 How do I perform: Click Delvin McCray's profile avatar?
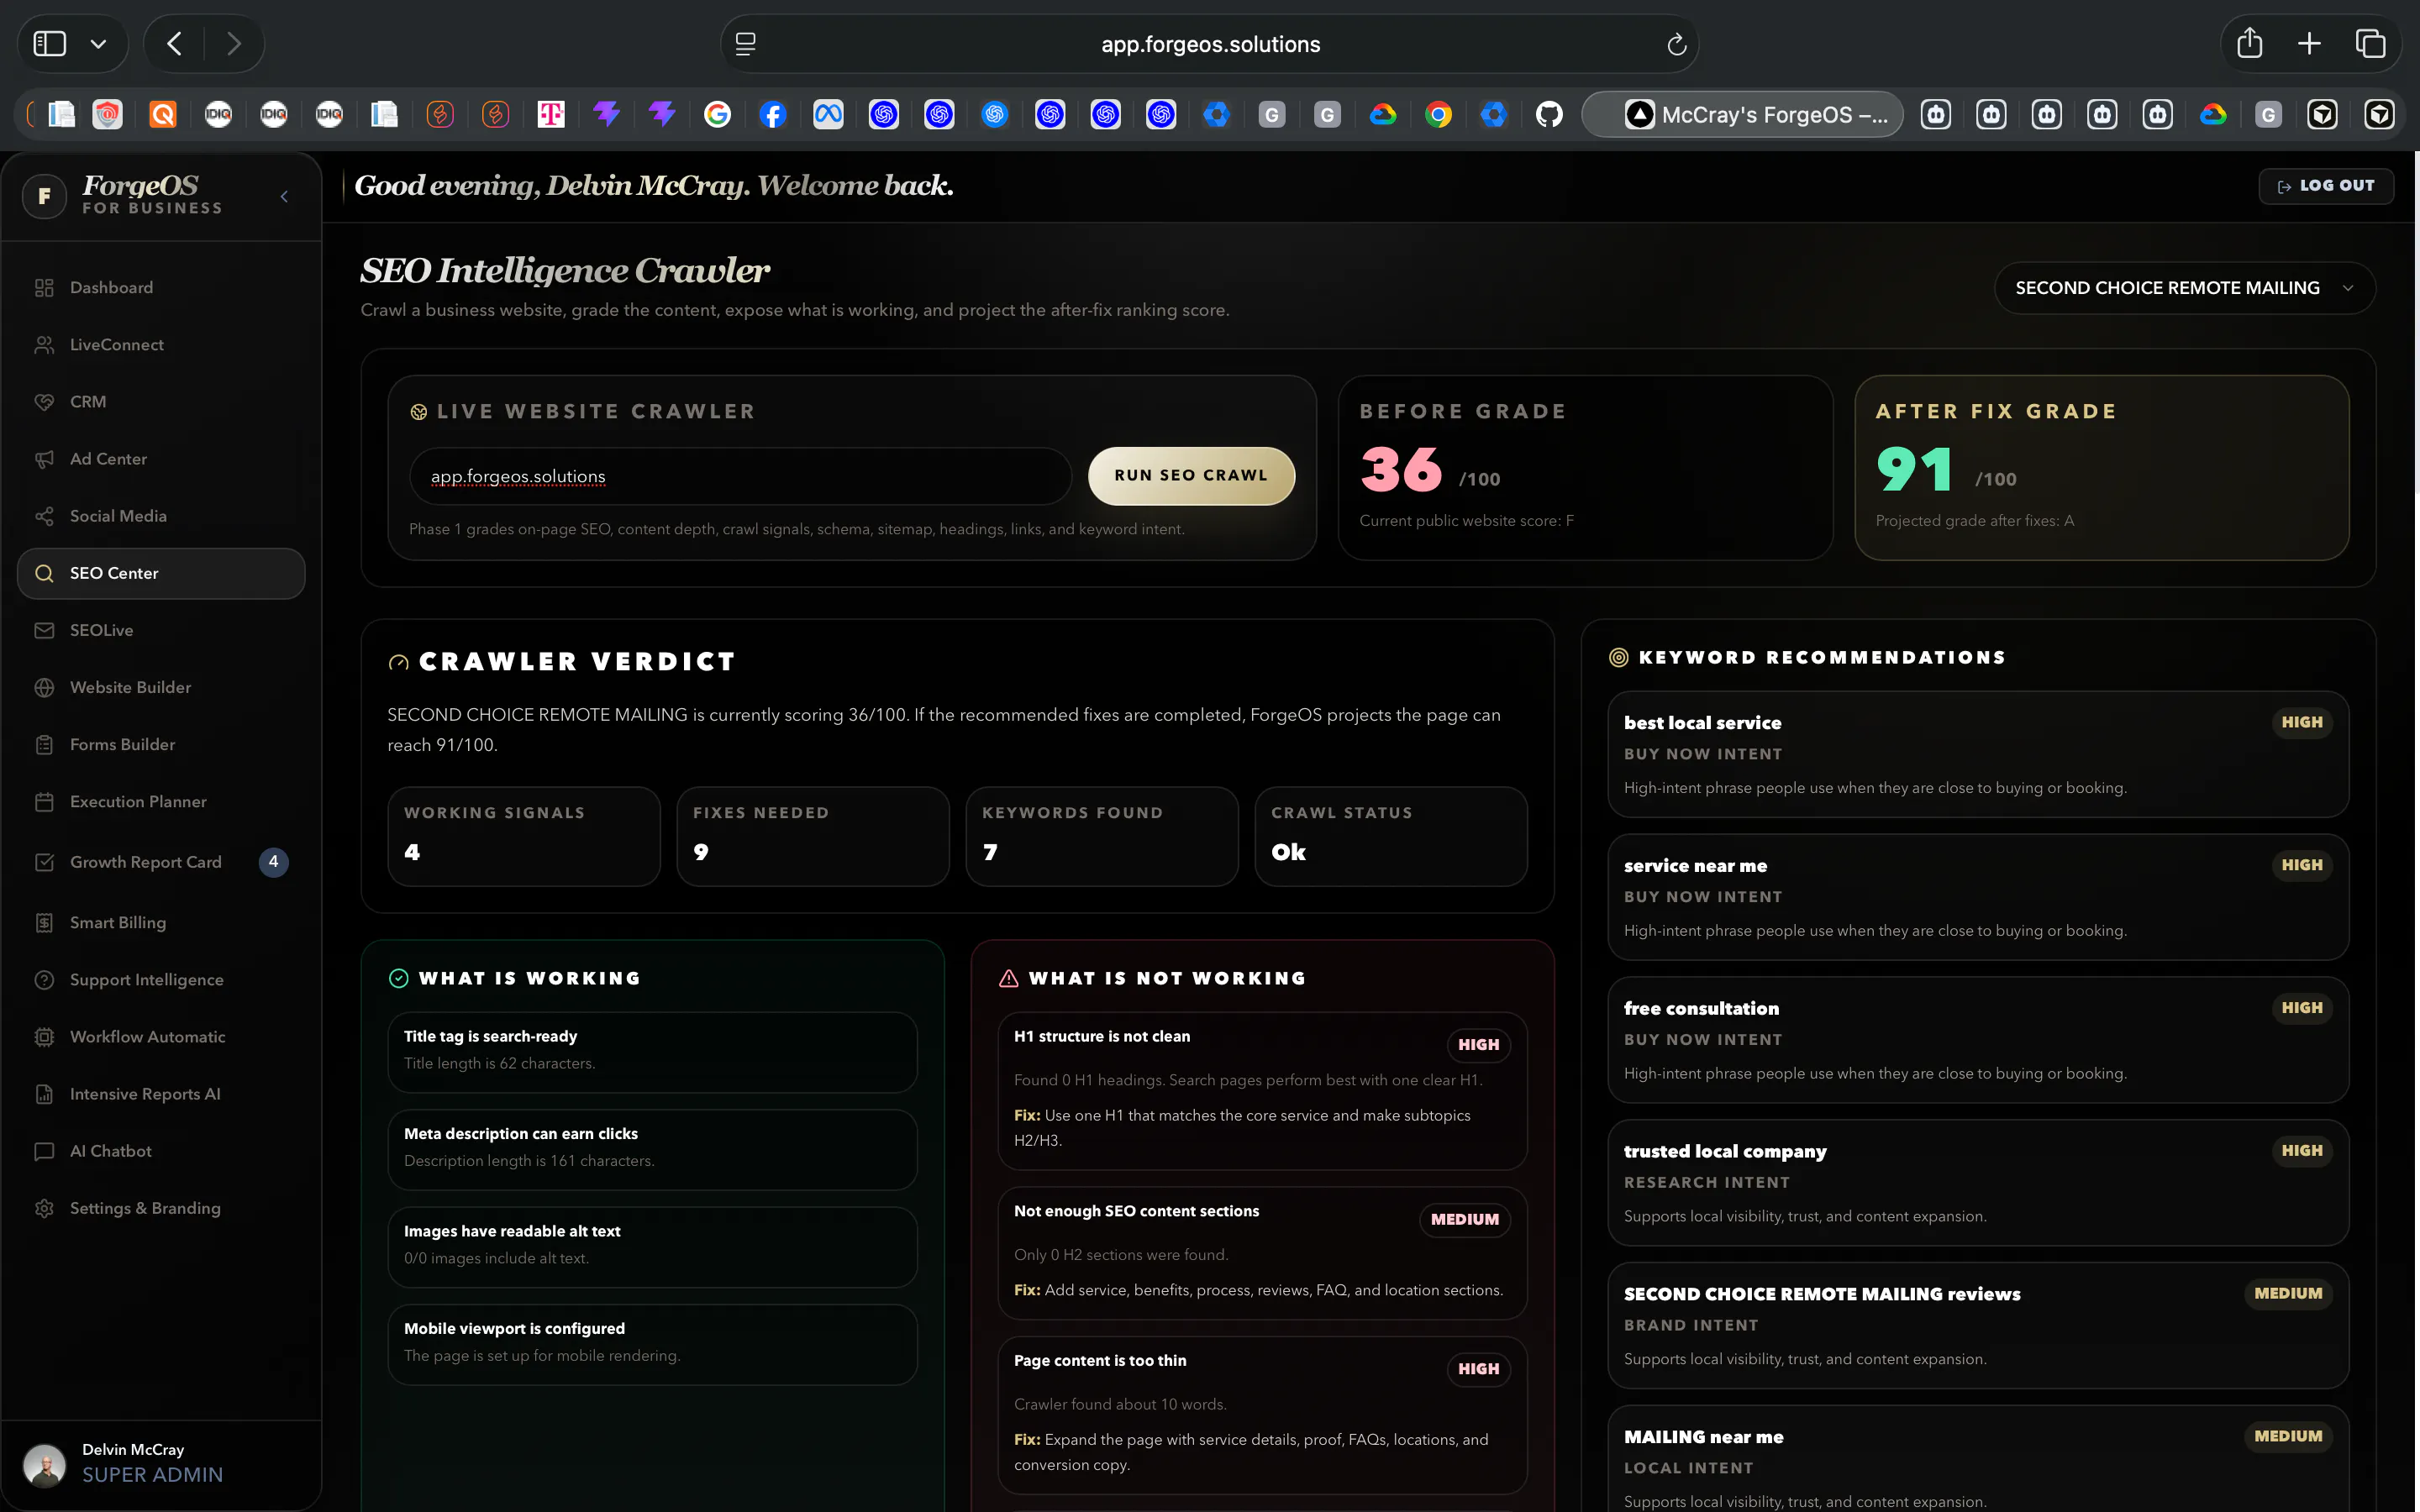point(44,1464)
